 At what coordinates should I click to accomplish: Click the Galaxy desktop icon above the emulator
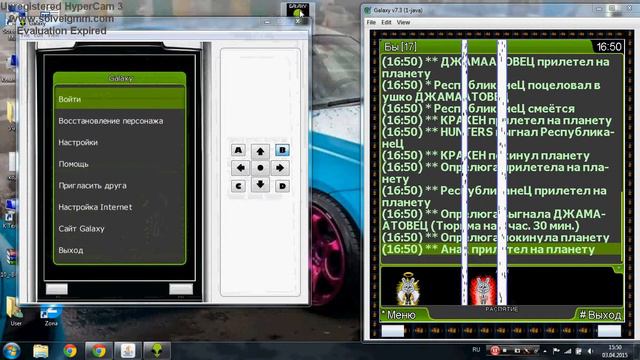coord(298,9)
